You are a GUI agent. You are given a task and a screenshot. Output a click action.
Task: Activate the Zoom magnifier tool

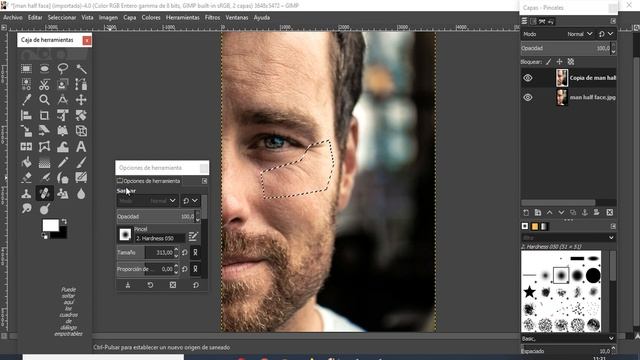click(44, 100)
